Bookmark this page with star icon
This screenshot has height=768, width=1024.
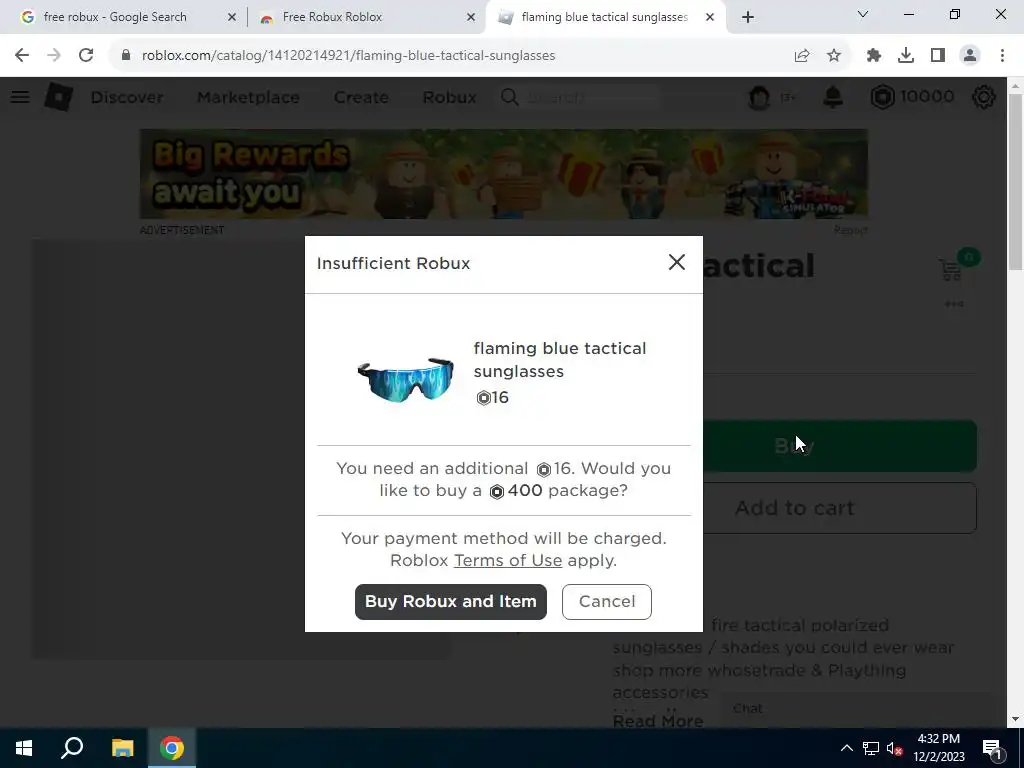click(833, 56)
